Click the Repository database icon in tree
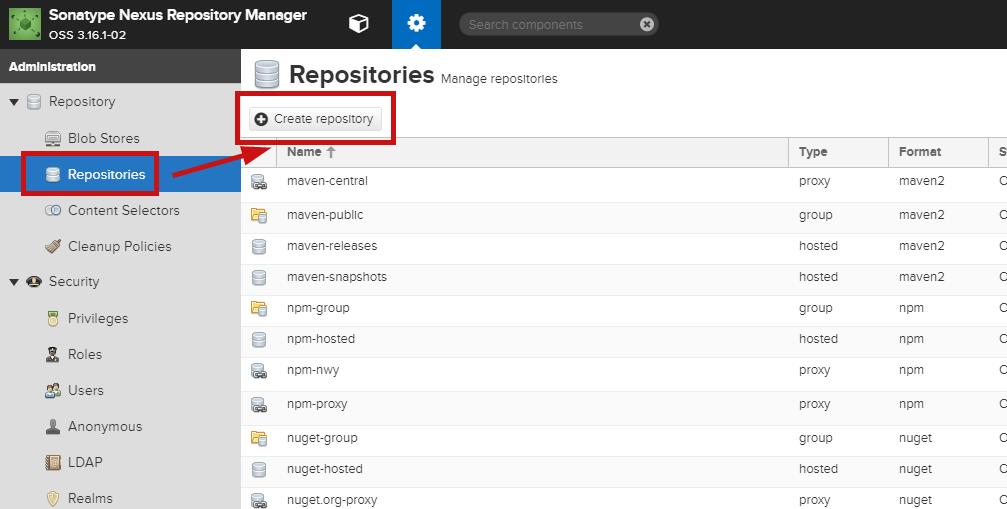The width and height of the screenshot is (1007, 509). coord(33,102)
